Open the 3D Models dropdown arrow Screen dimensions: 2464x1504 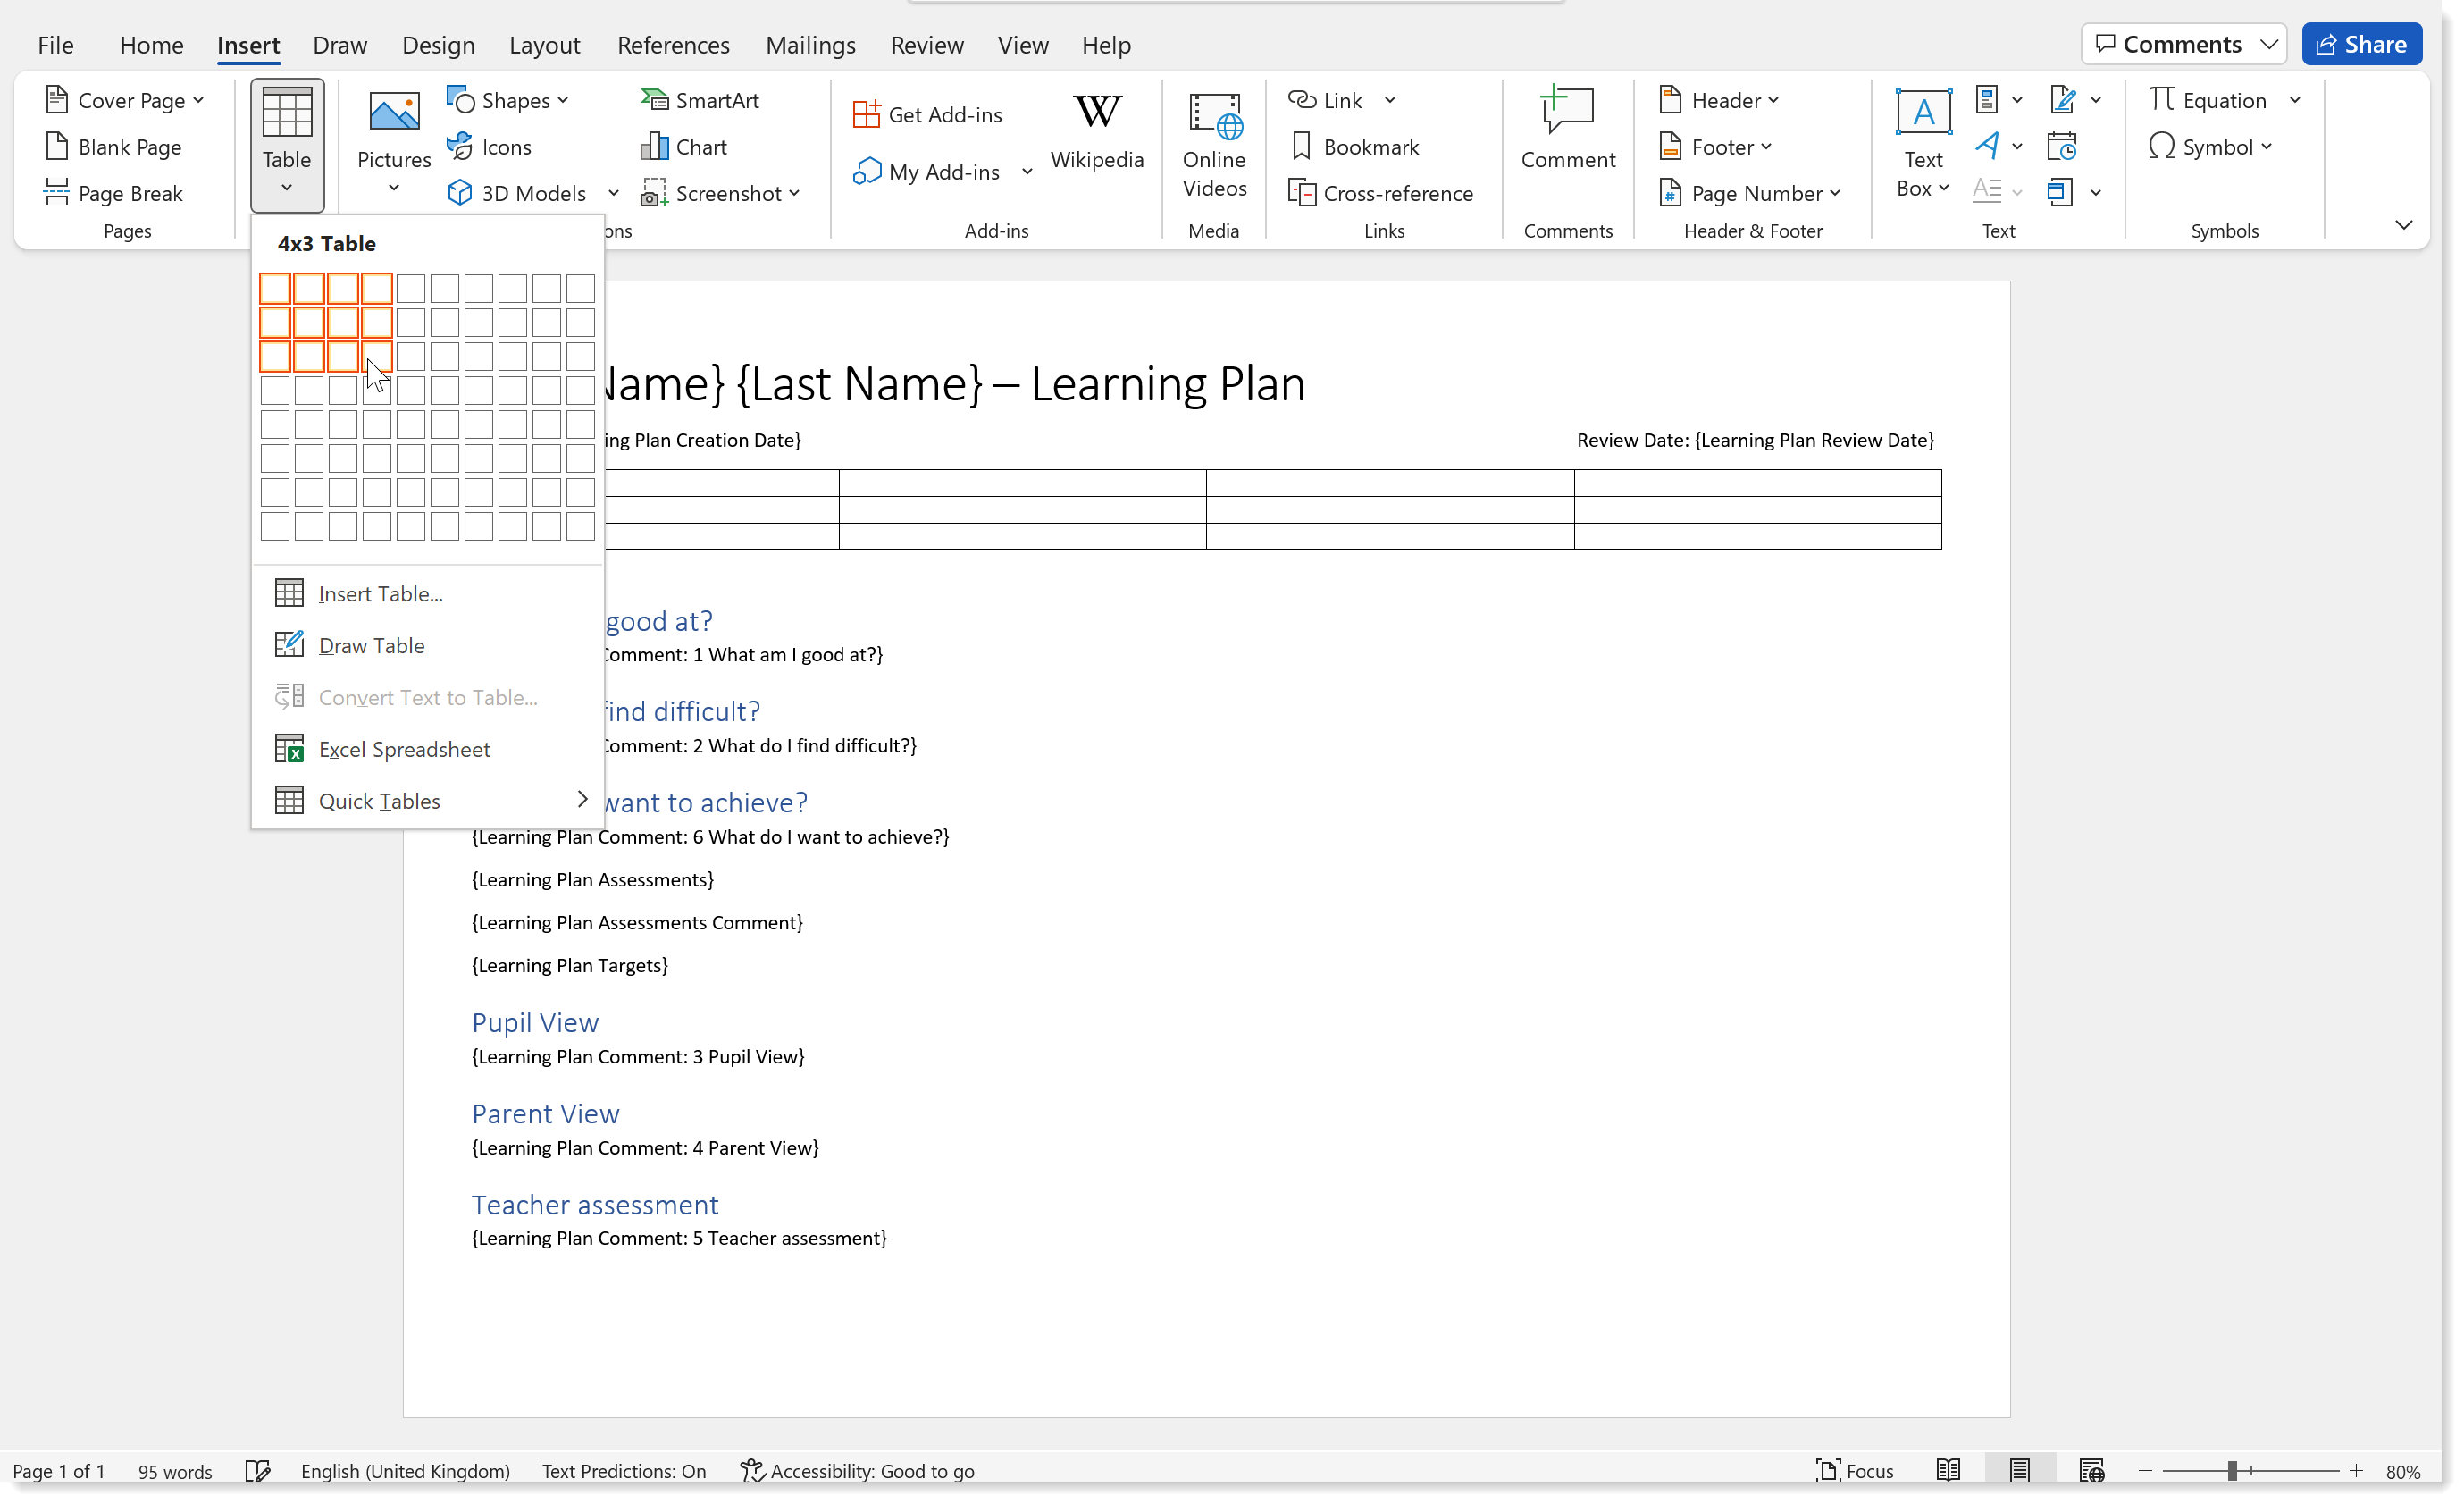pos(613,193)
